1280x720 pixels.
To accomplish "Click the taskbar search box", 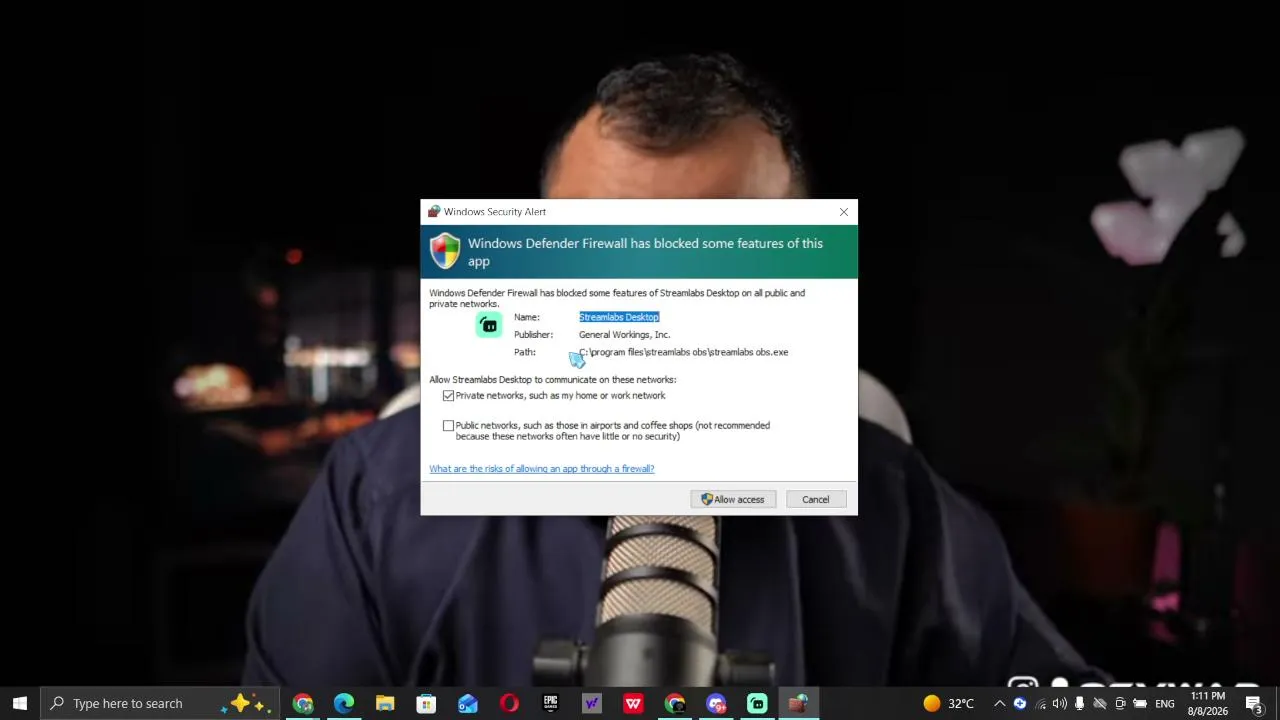I will pos(160,703).
